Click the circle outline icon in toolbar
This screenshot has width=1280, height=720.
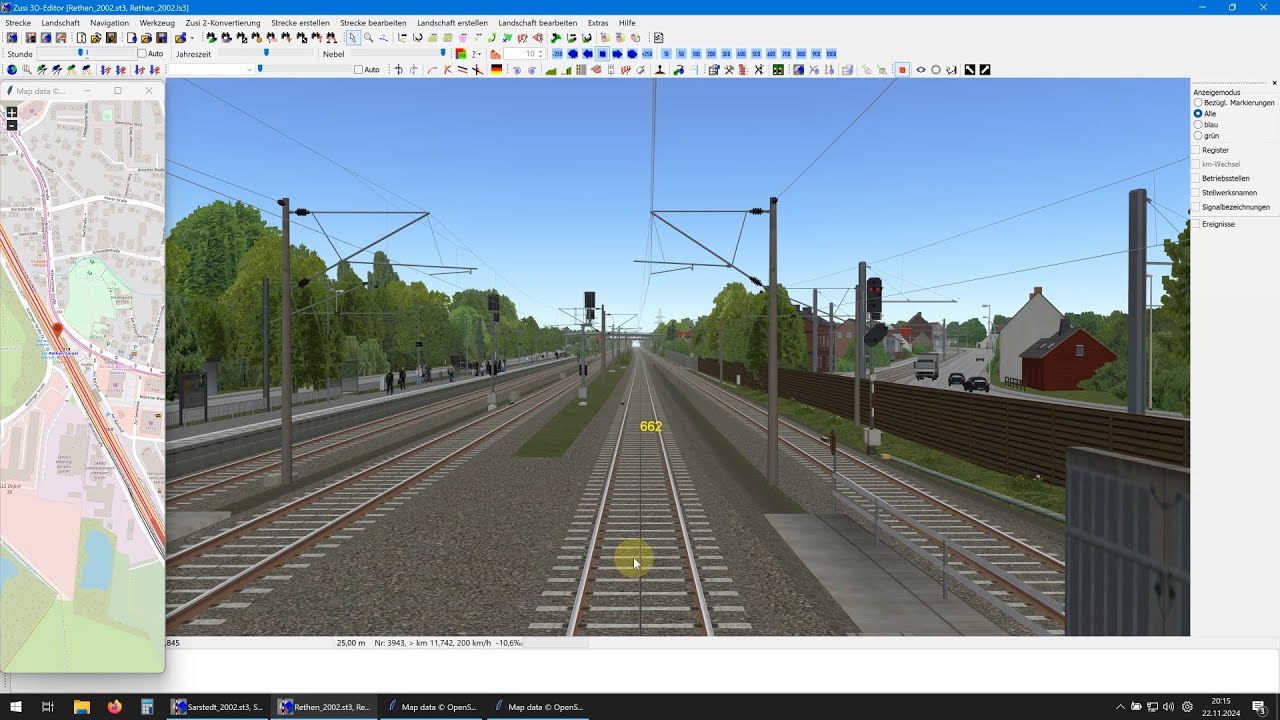tap(936, 70)
